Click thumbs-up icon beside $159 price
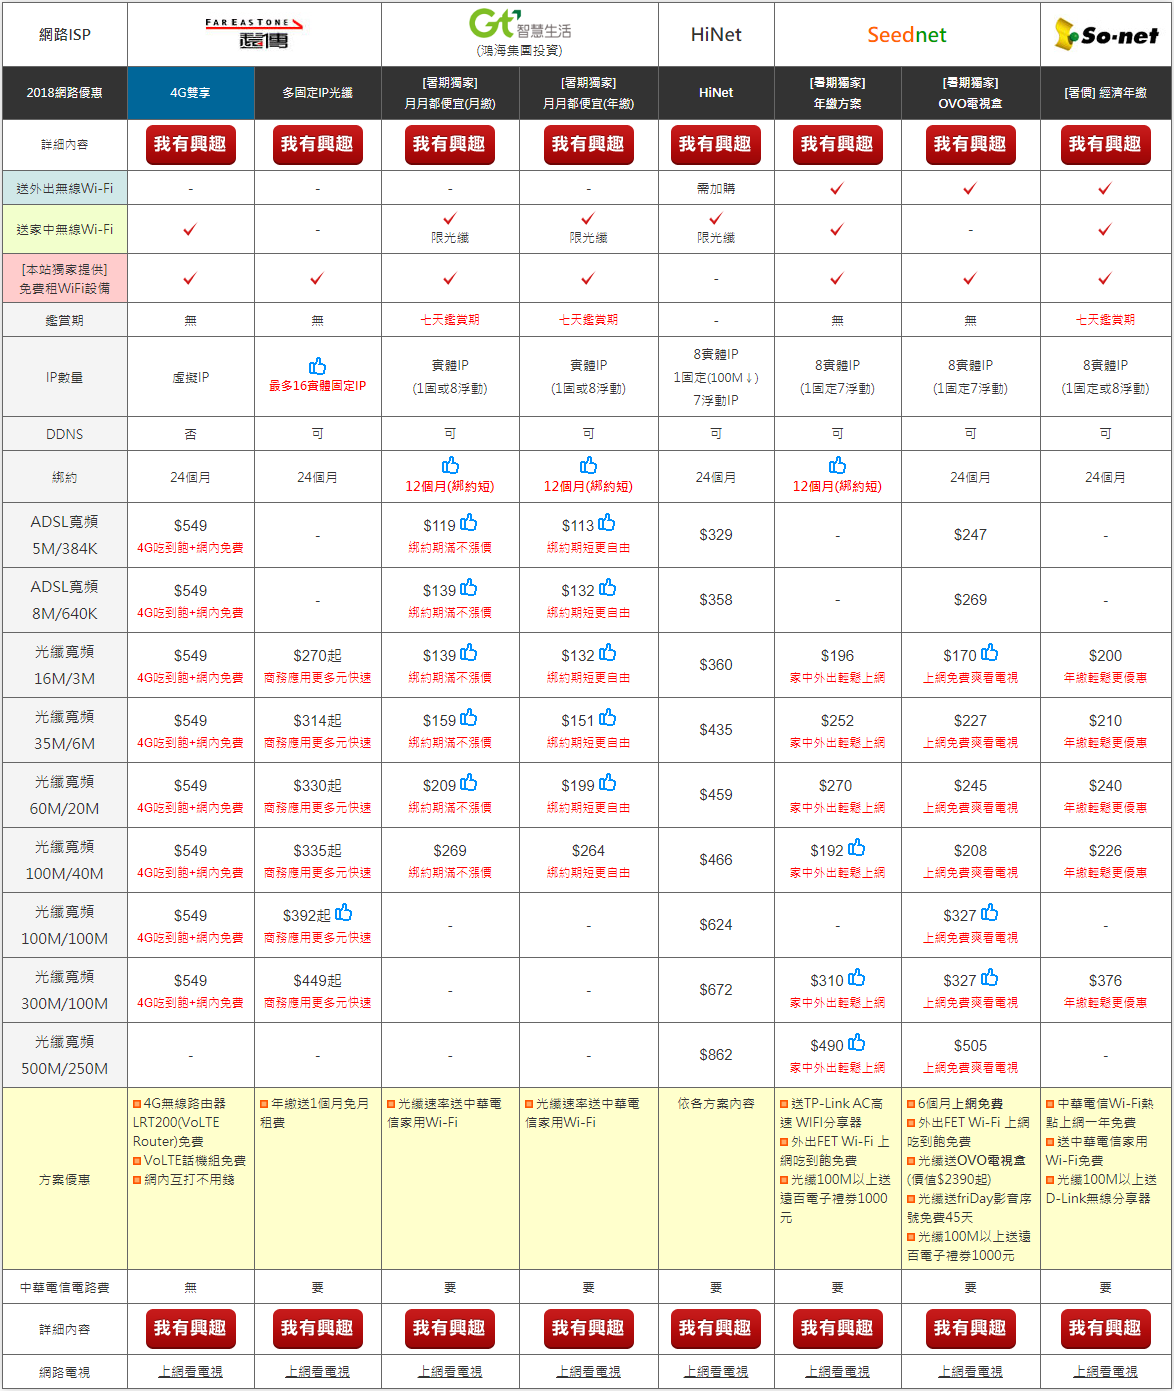The height and width of the screenshot is (1391, 1174). point(469,718)
